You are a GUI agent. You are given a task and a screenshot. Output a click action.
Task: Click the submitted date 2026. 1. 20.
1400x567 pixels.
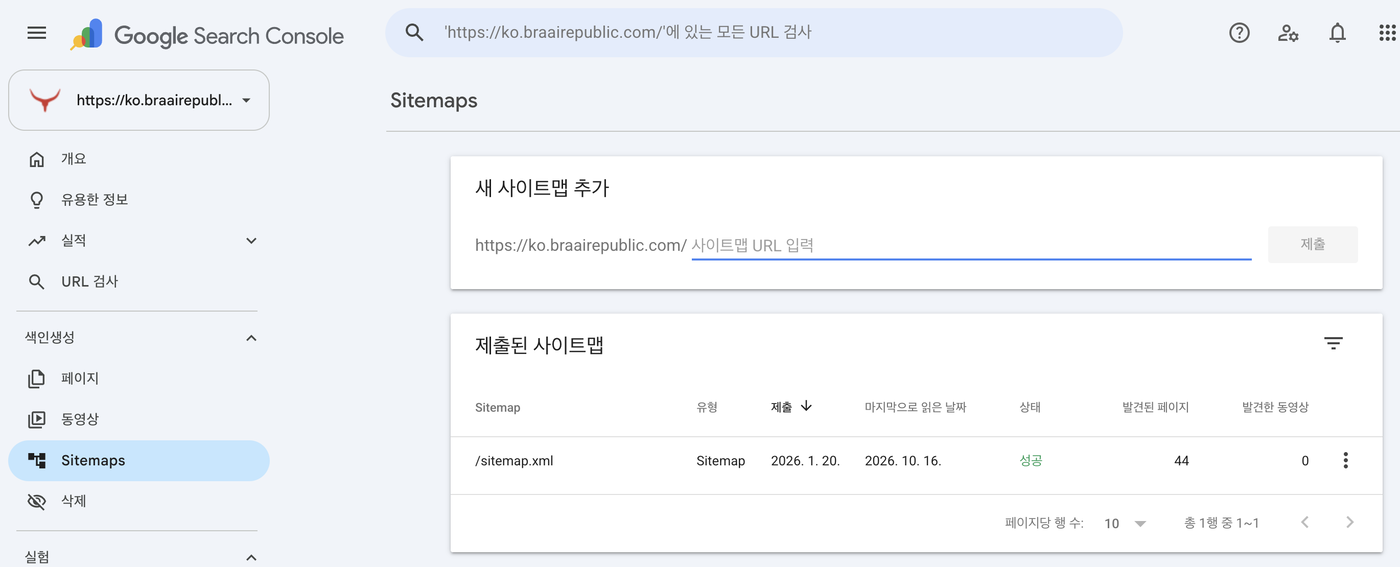pyautogui.click(x=805, y=461)
